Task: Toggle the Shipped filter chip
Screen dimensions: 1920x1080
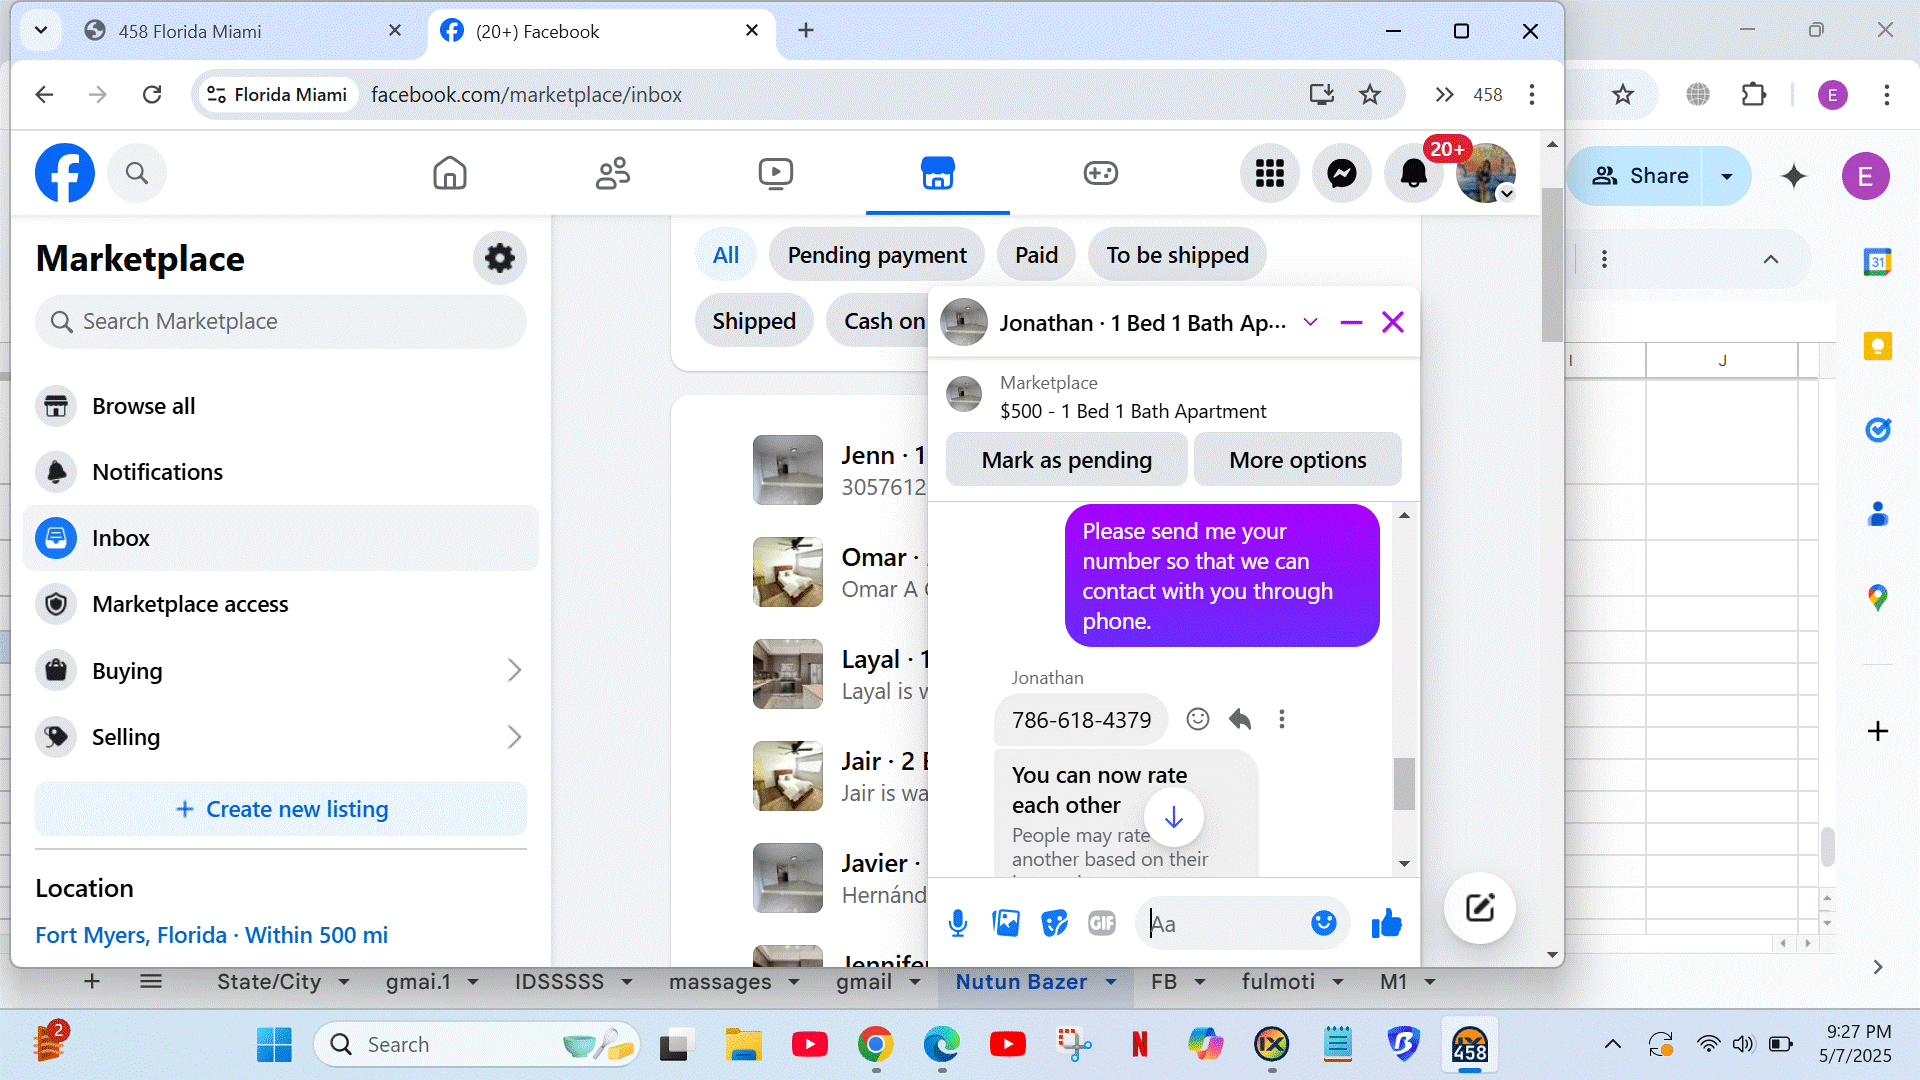Action: (x=753, y=321)
